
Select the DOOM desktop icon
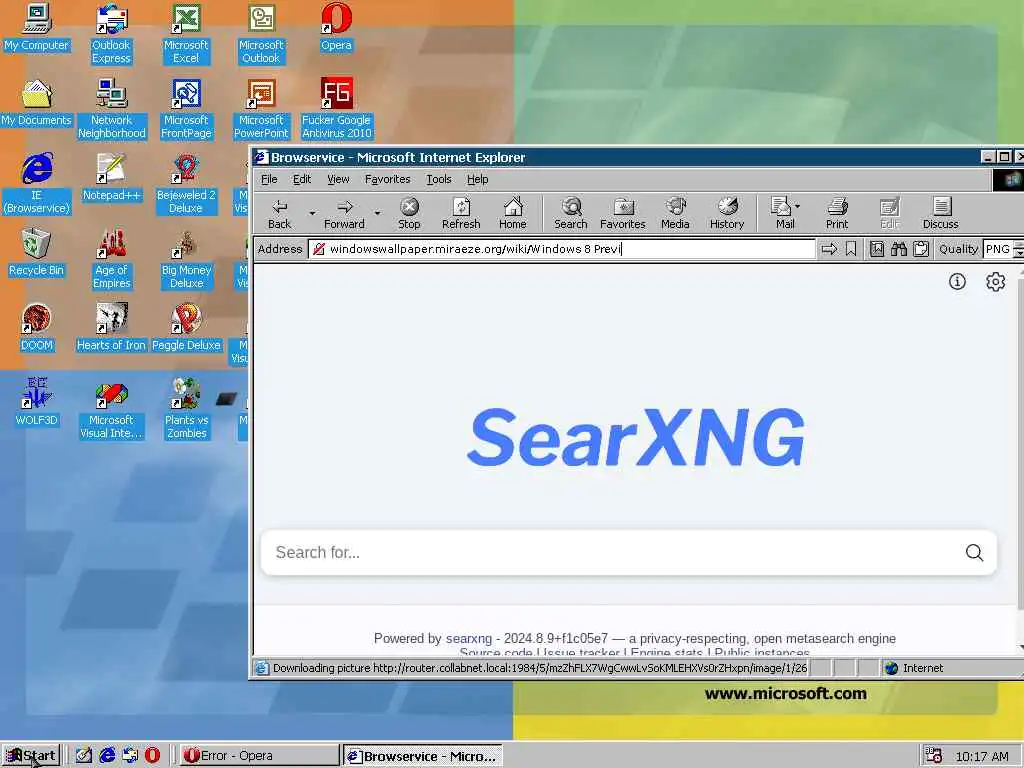pyautogui.click(x=36, y=328)
